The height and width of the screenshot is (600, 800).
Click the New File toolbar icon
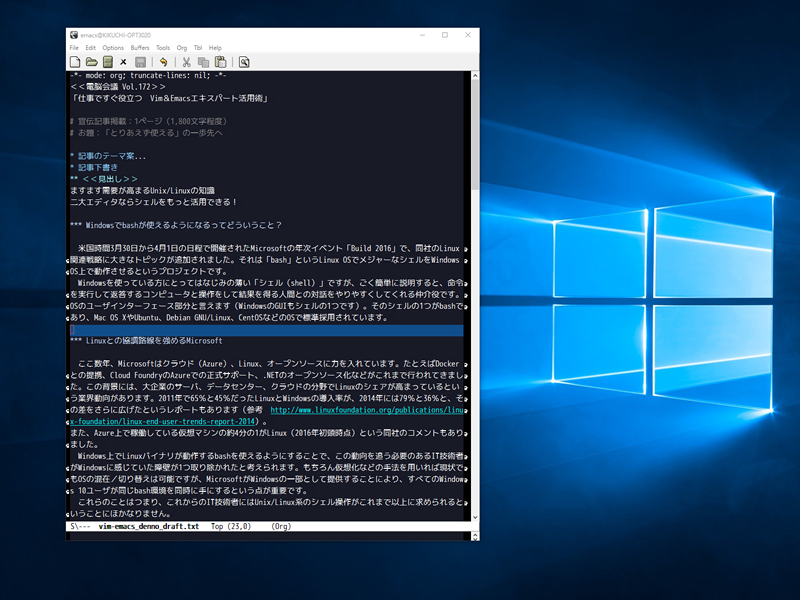75,62
